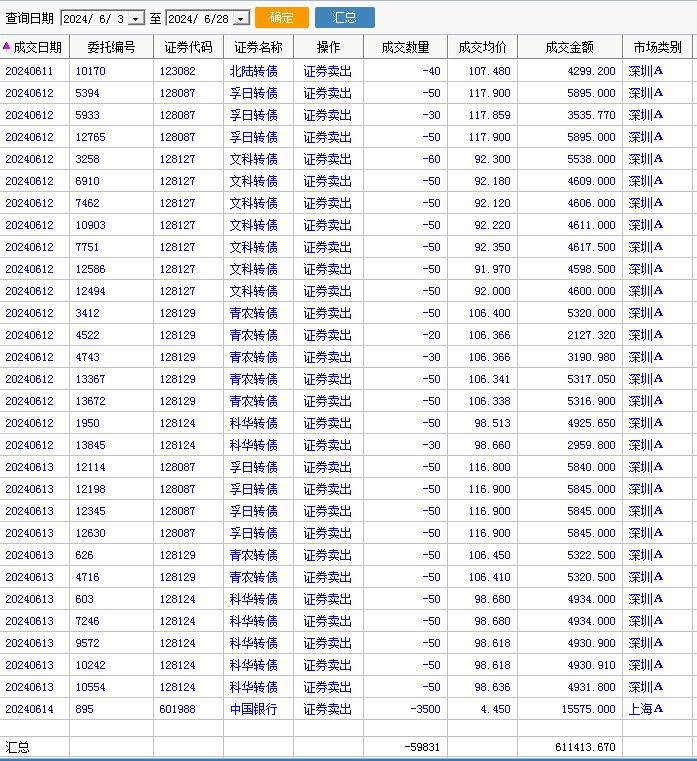The height and width of the screenshot is (761, 697).
Task: Click the 市场类别 column header
Action: [x=658, y=47]
